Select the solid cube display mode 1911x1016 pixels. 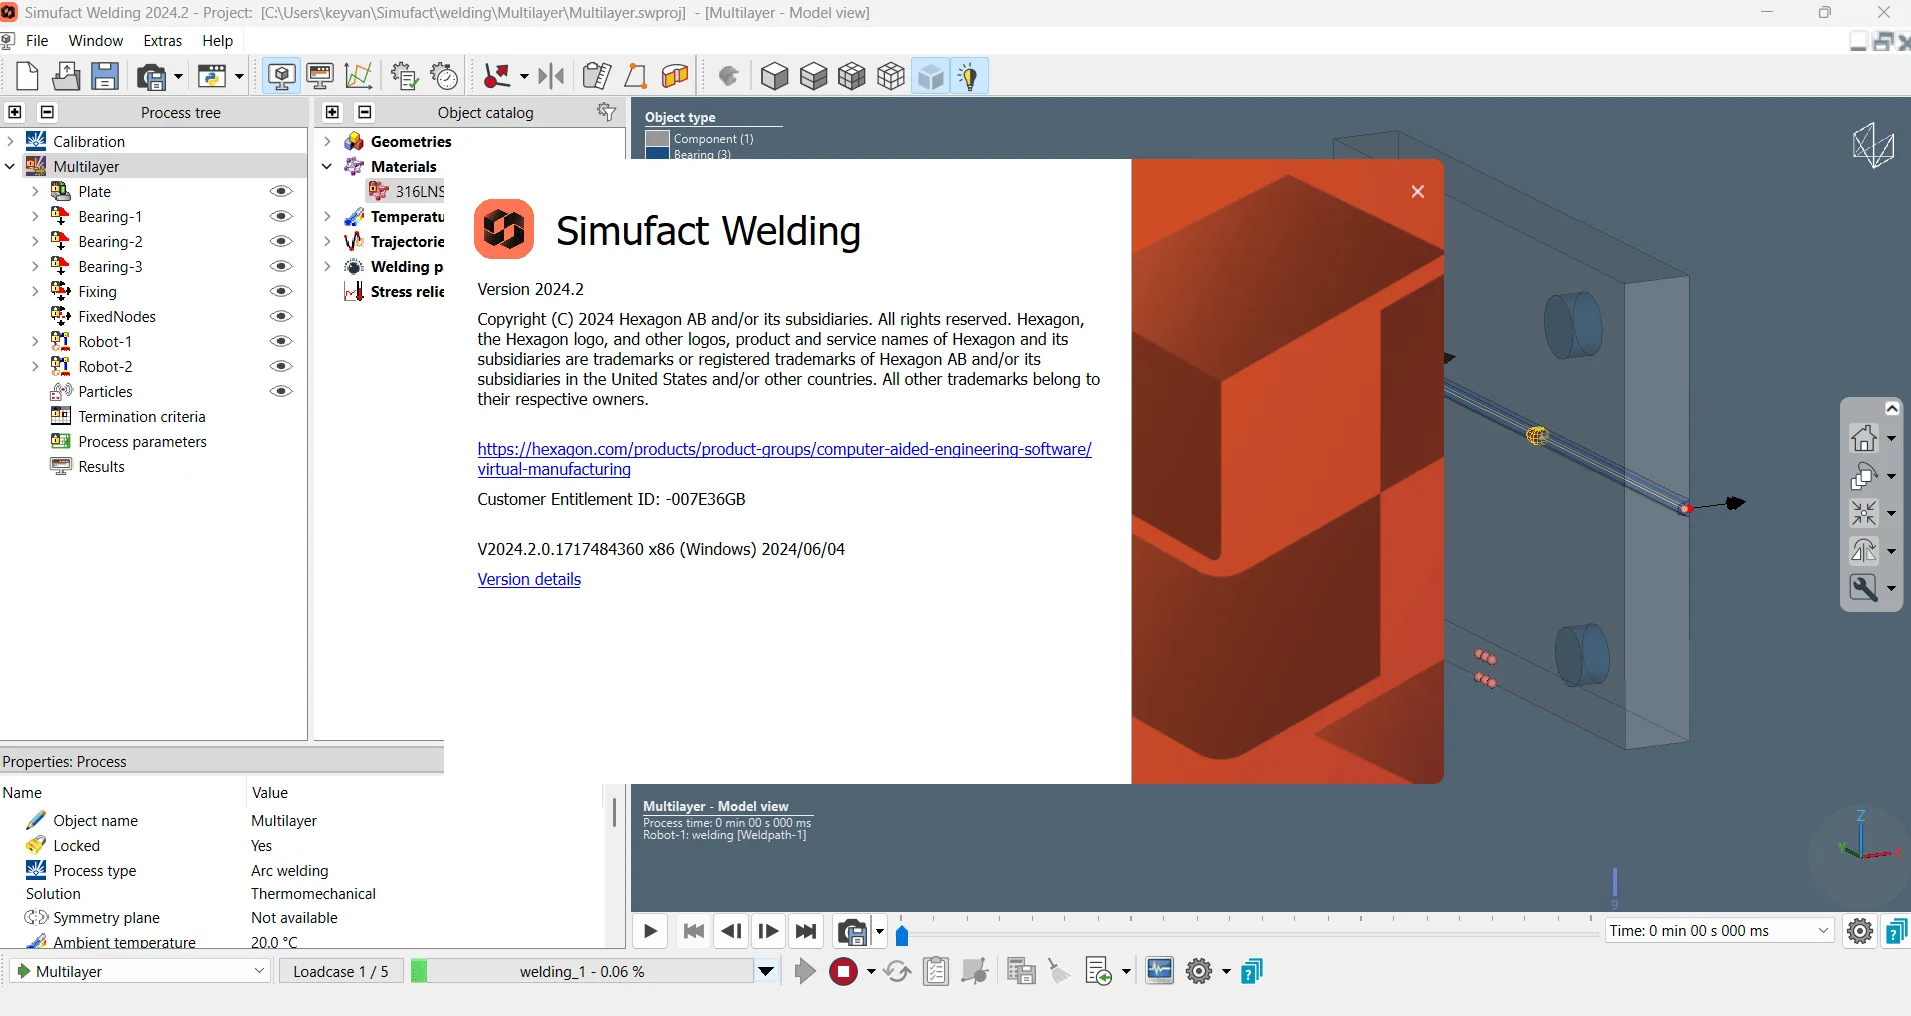775,76
